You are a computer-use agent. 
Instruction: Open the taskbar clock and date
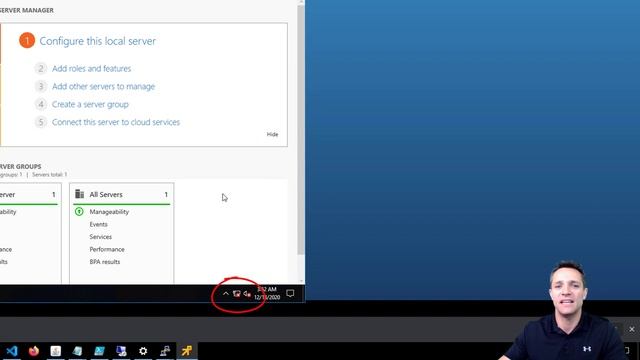click(x=267, y=293)
